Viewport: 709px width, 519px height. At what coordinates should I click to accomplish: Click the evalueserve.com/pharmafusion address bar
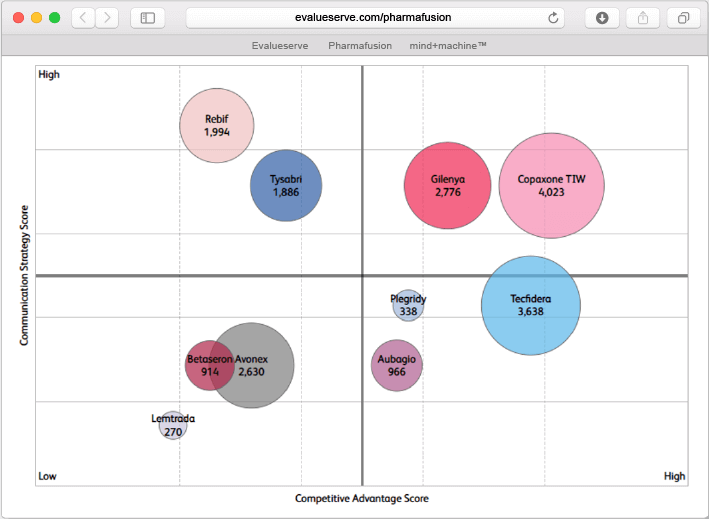pos(375,18)
